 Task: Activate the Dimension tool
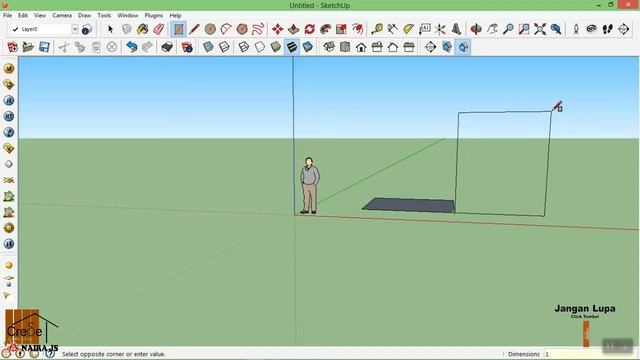tap(393, 29)
